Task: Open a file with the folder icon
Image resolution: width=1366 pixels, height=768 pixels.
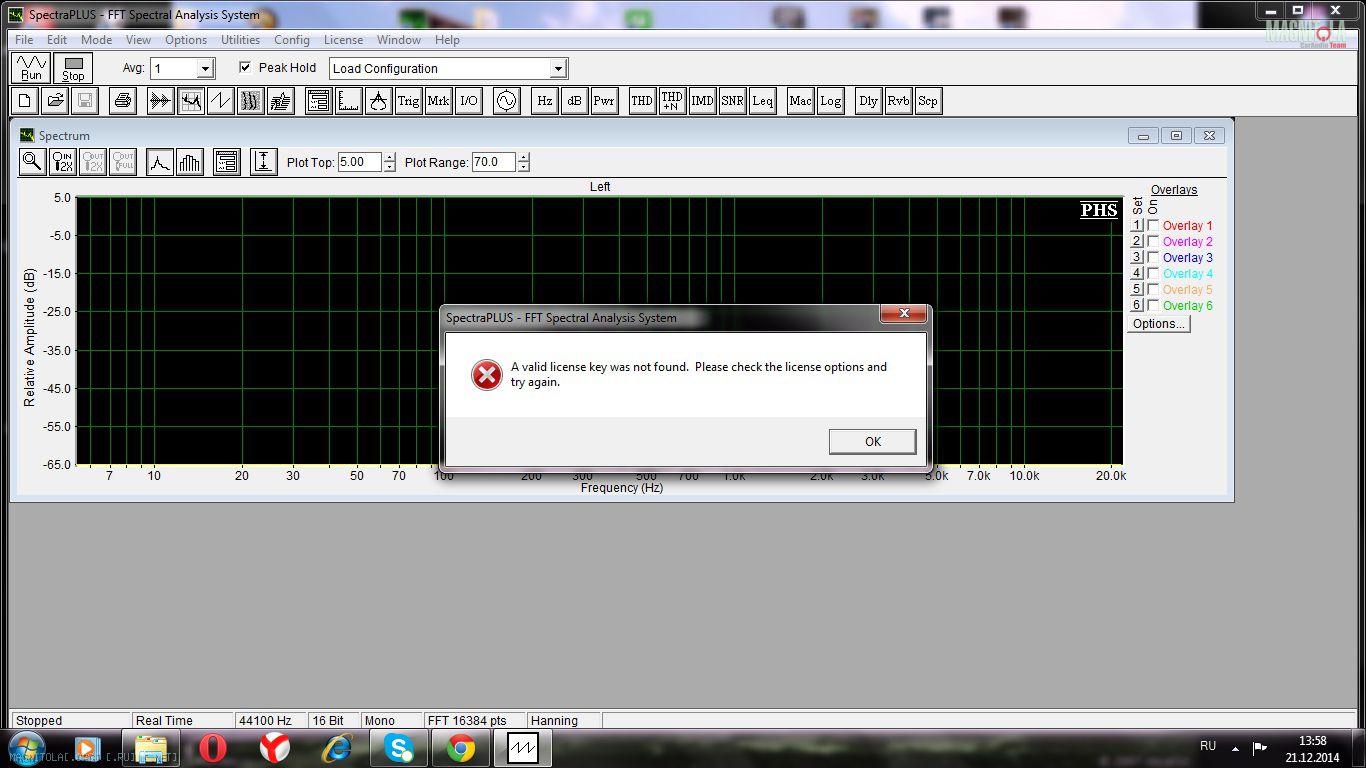Action: 55,101
